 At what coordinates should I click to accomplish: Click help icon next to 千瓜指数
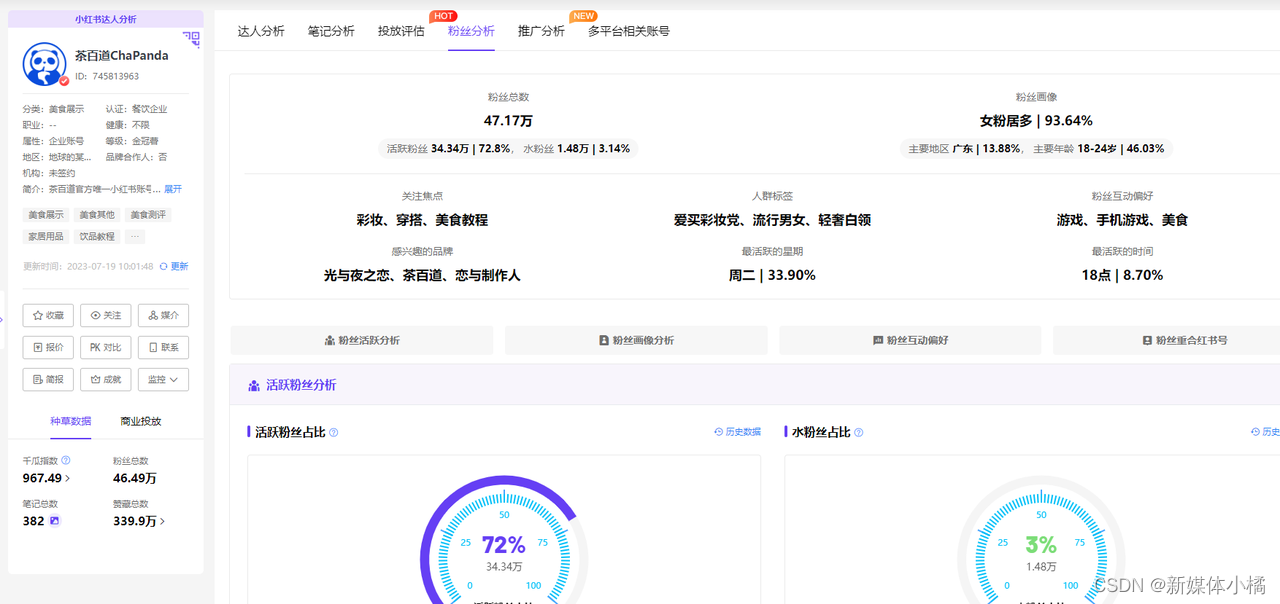[66, 460]
